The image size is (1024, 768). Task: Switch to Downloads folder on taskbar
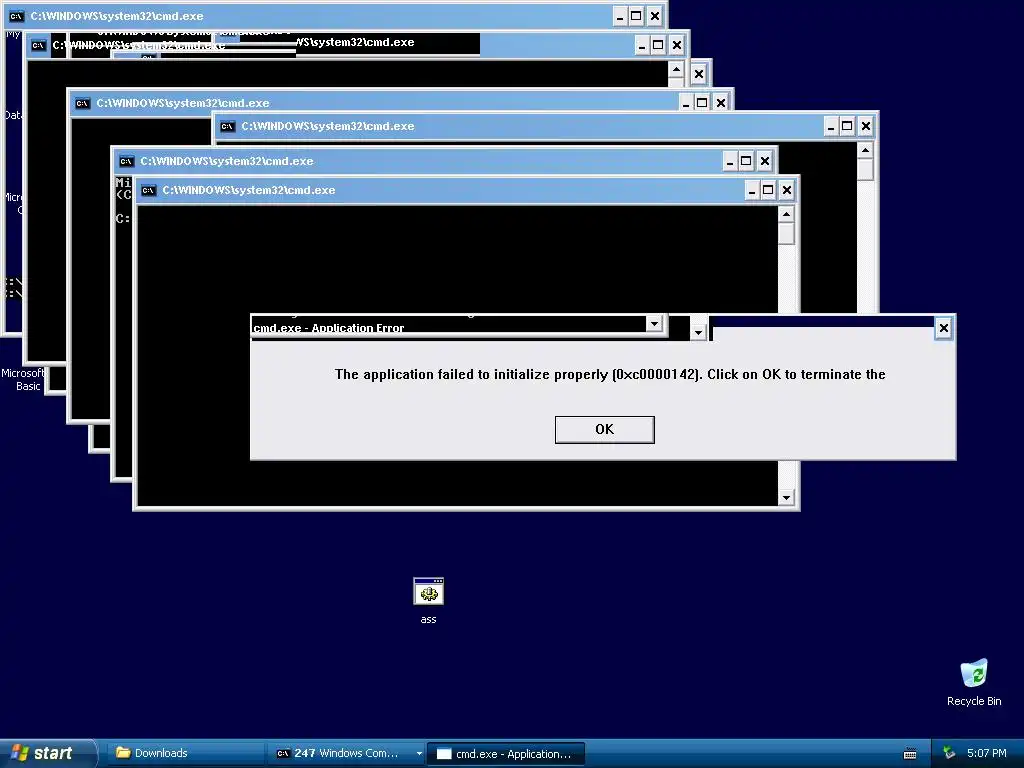tap(184, 753)
